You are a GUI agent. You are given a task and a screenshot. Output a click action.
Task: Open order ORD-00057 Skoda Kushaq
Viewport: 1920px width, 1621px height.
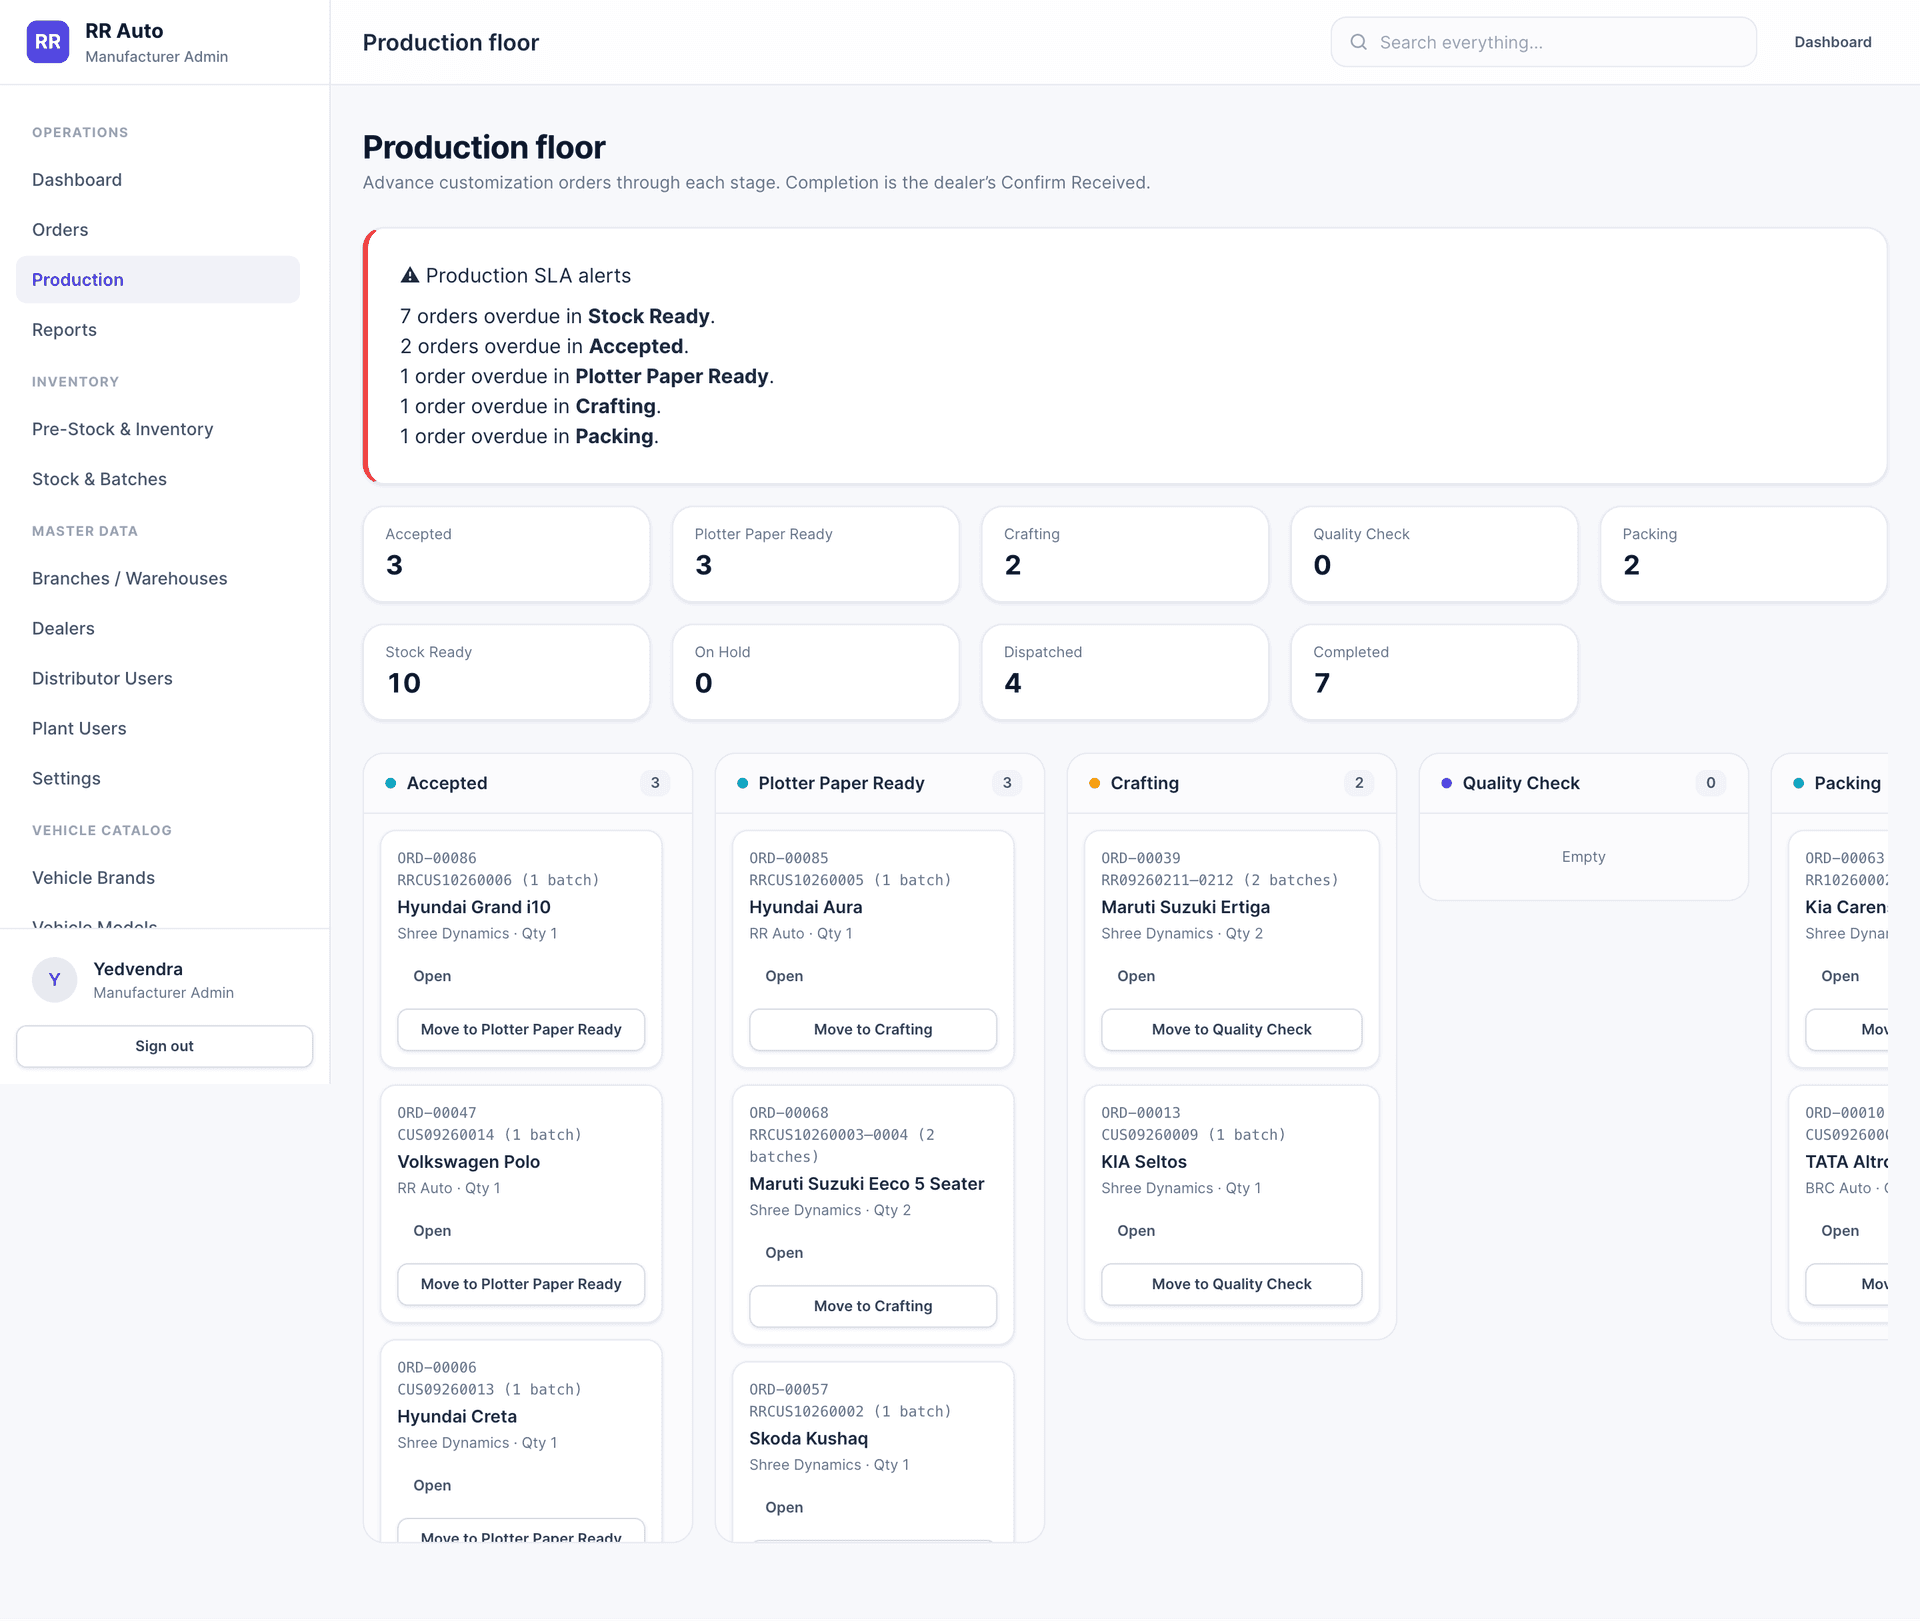tap(784, 1508)
